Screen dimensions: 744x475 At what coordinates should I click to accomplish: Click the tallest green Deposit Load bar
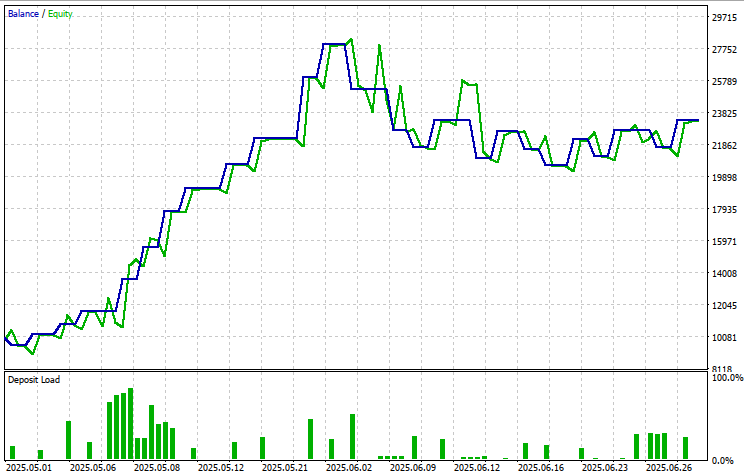click(x=130, y=424)
